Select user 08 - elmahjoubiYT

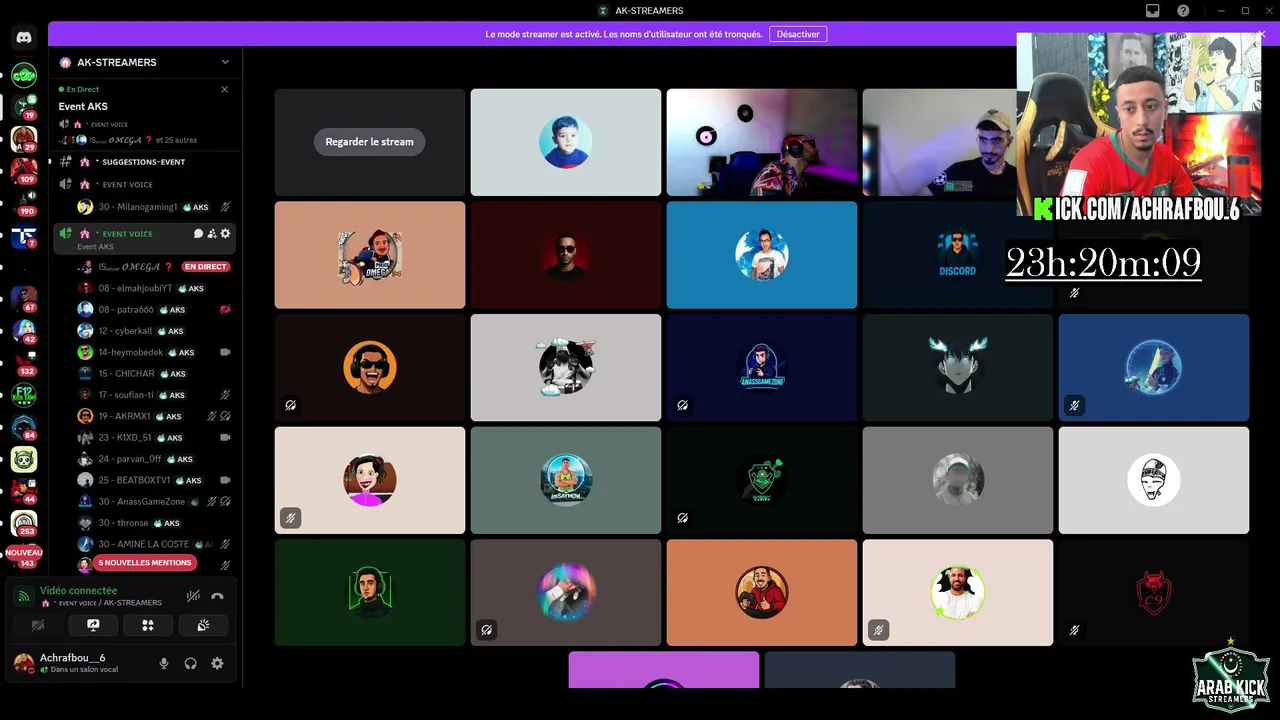click(153, 288)
